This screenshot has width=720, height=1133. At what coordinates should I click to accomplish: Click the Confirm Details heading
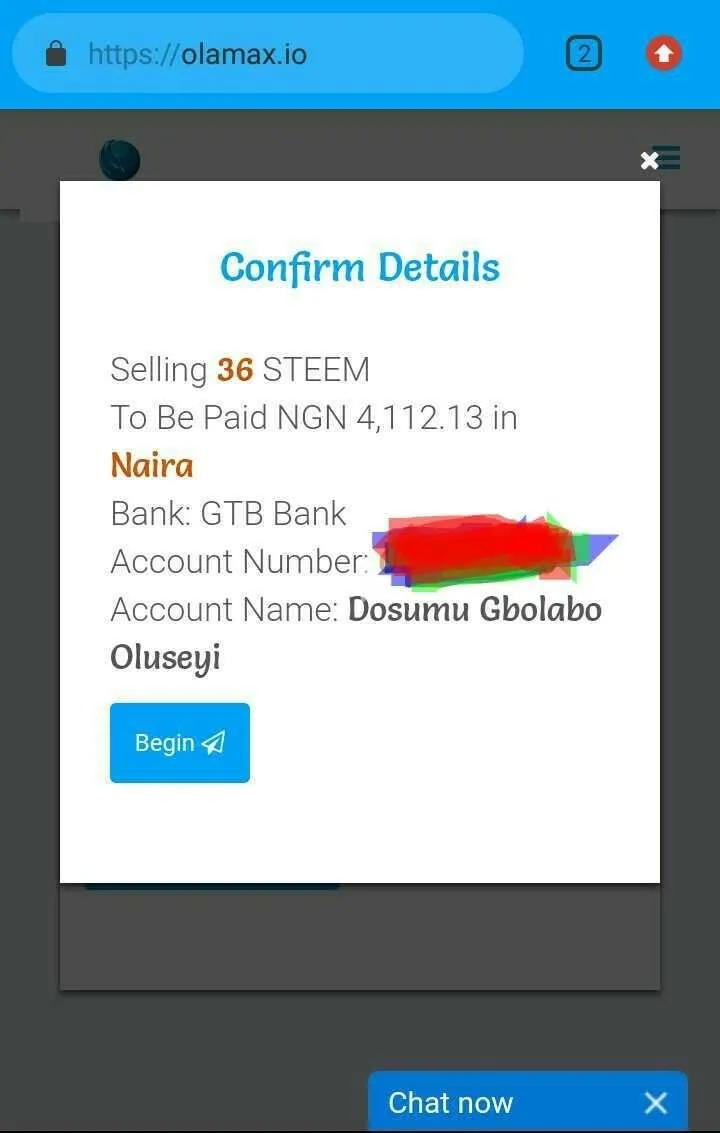pyautogui.click(x=360, y=267)
